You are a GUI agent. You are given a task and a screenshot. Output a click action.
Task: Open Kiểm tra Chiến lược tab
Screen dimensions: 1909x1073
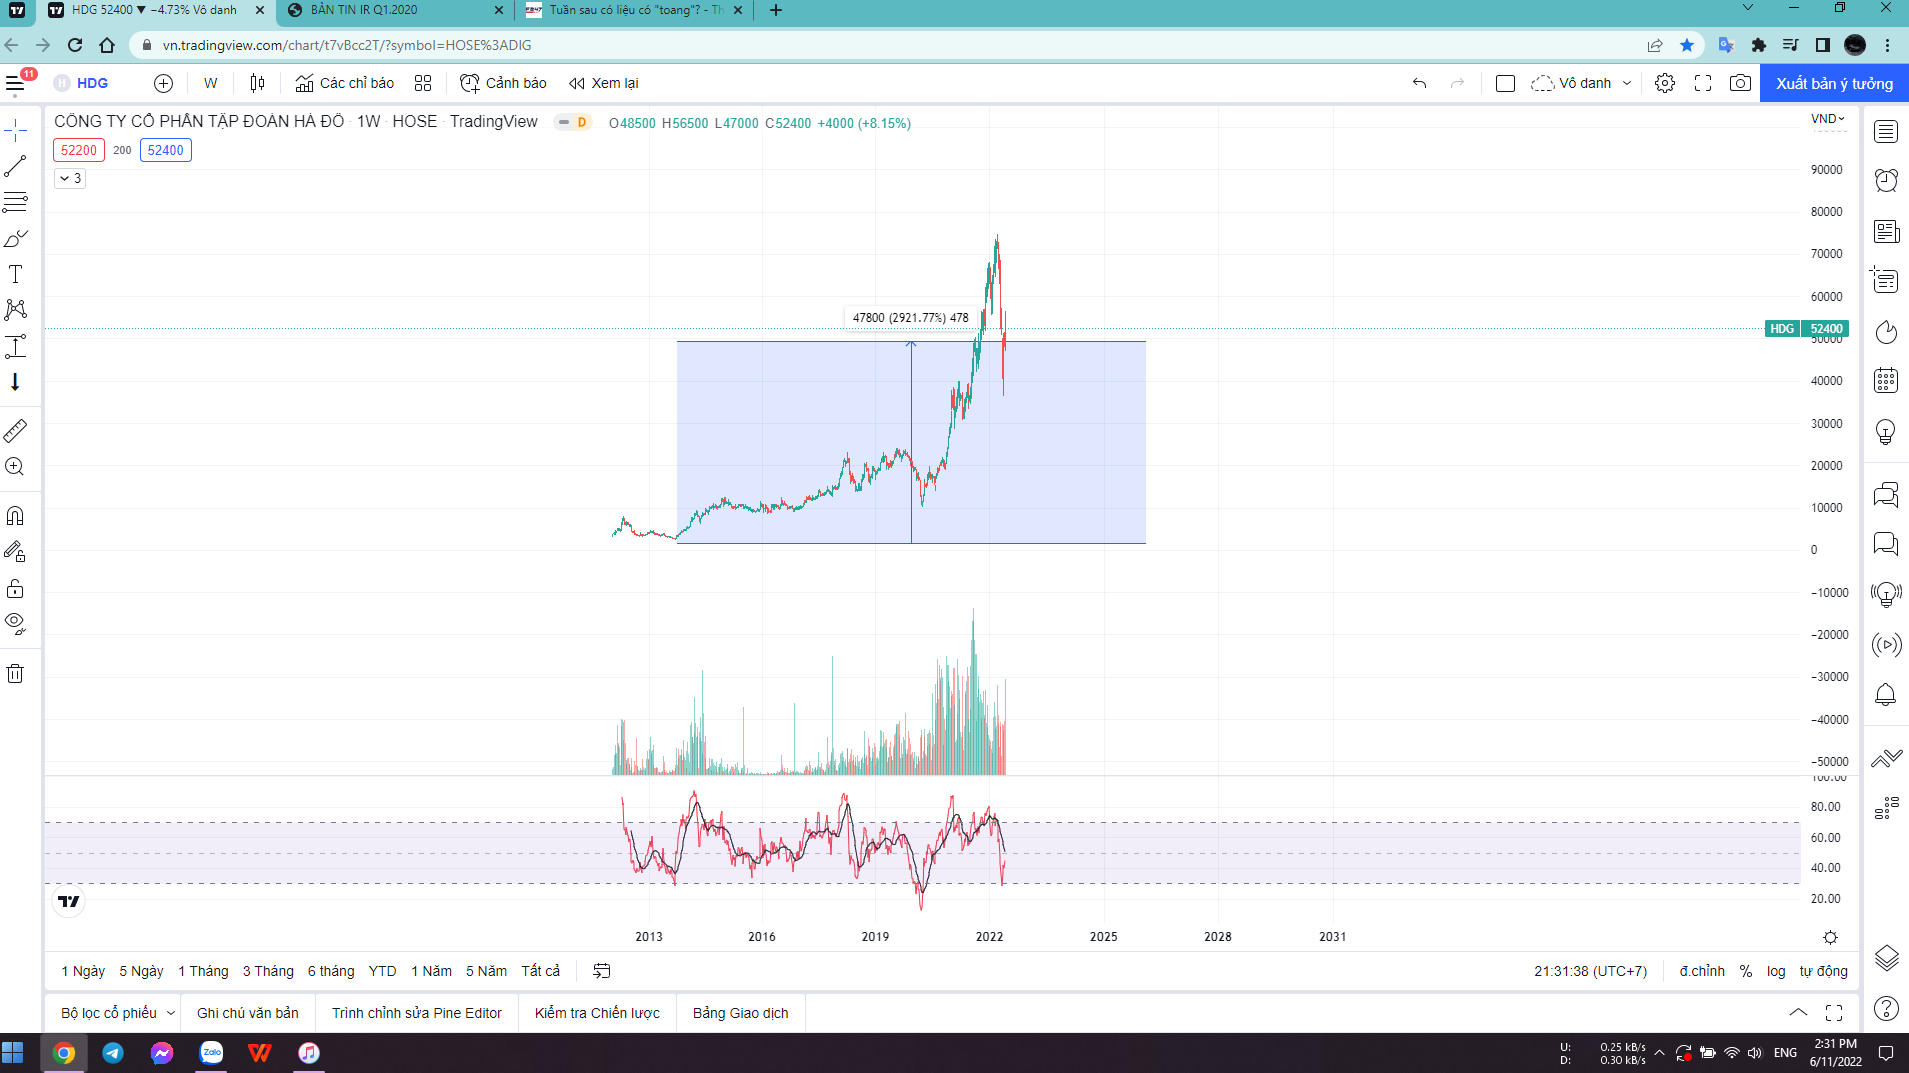pos(597,1013)
